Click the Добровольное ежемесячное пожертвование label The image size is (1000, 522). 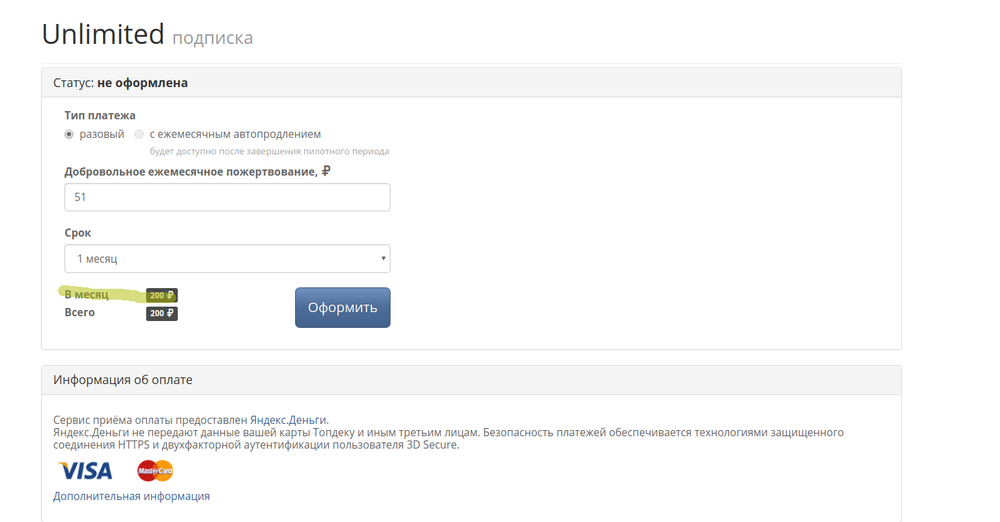point(191,172)
